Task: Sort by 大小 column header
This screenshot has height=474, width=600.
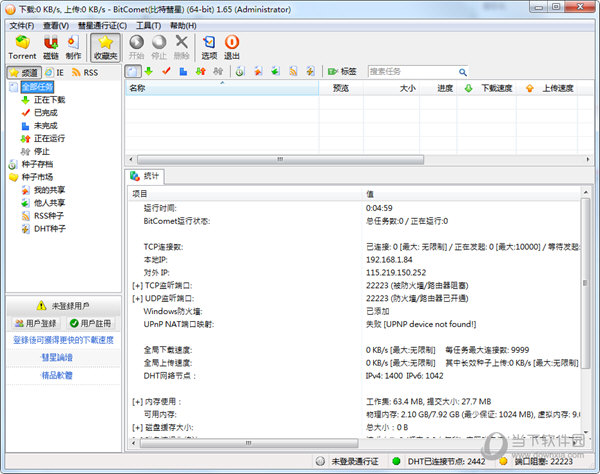Action: coord(391,88)
